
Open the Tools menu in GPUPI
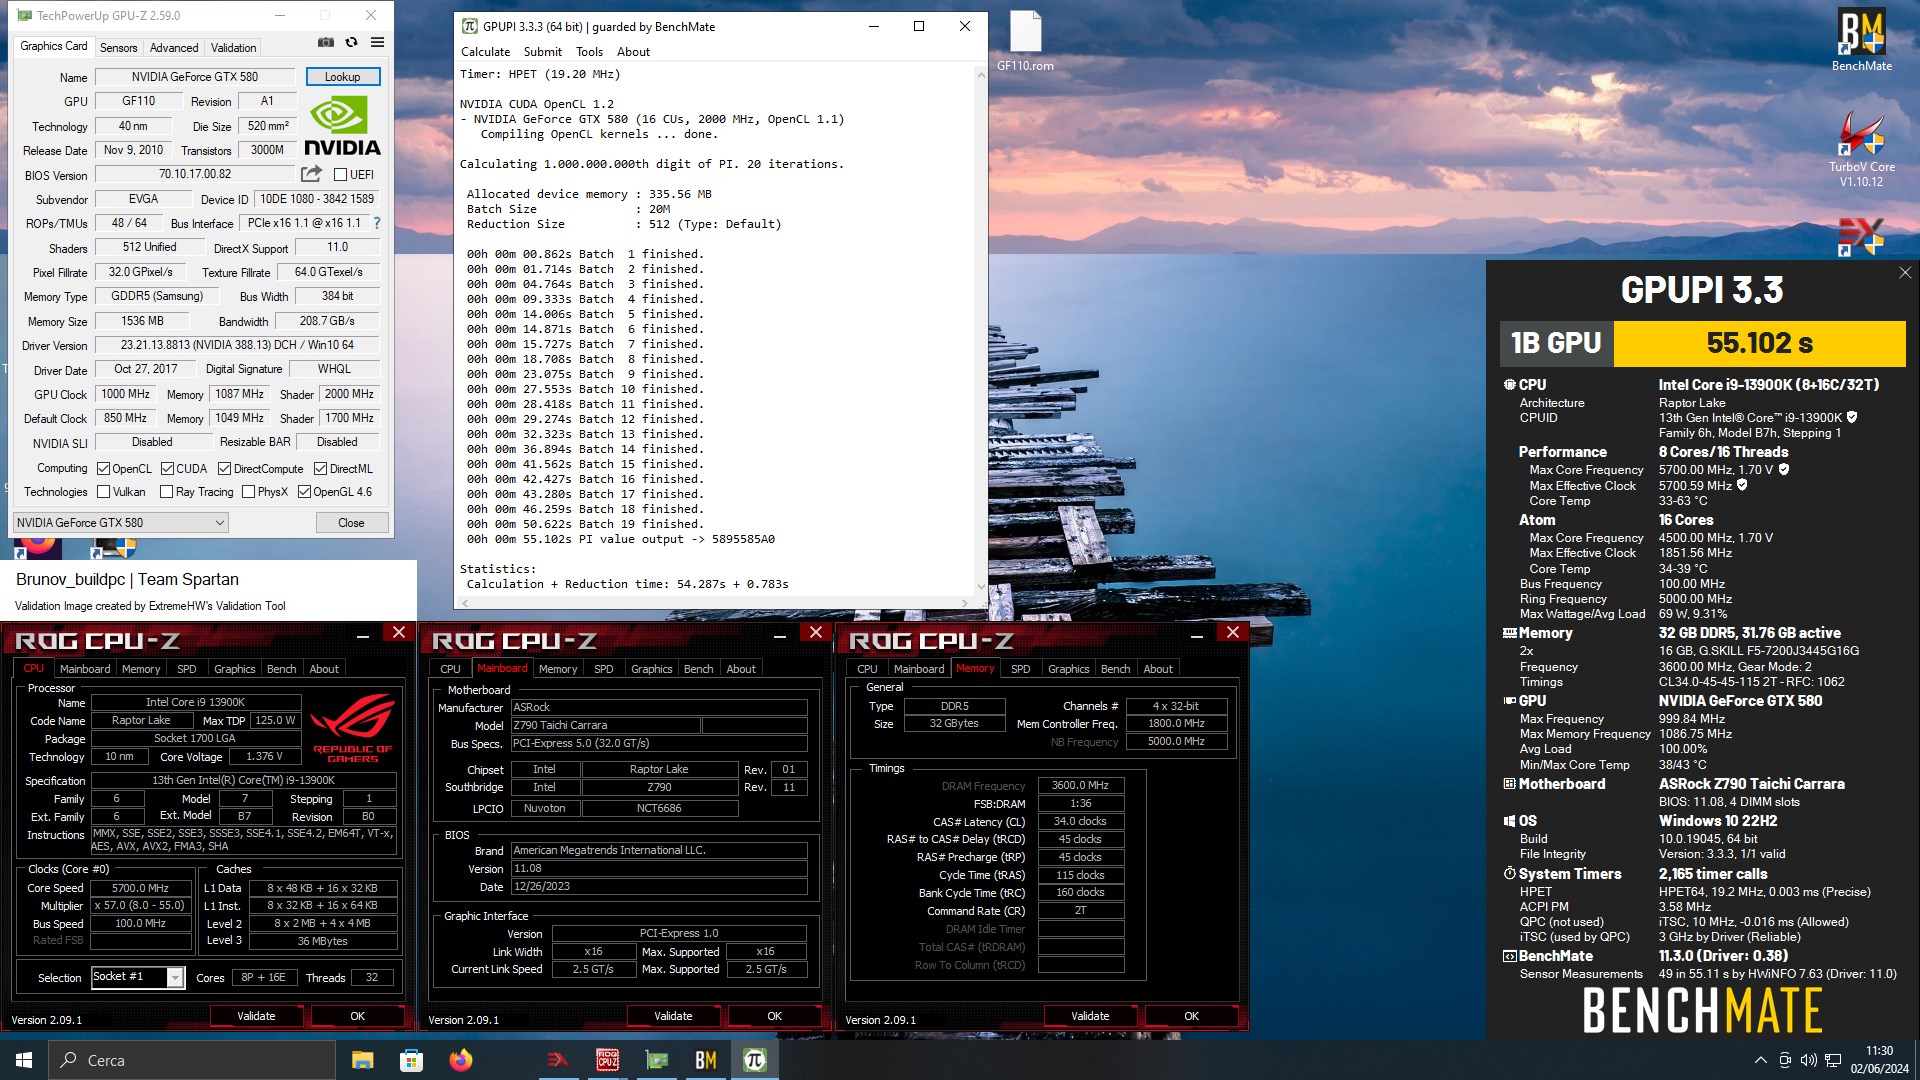point(589,52)
